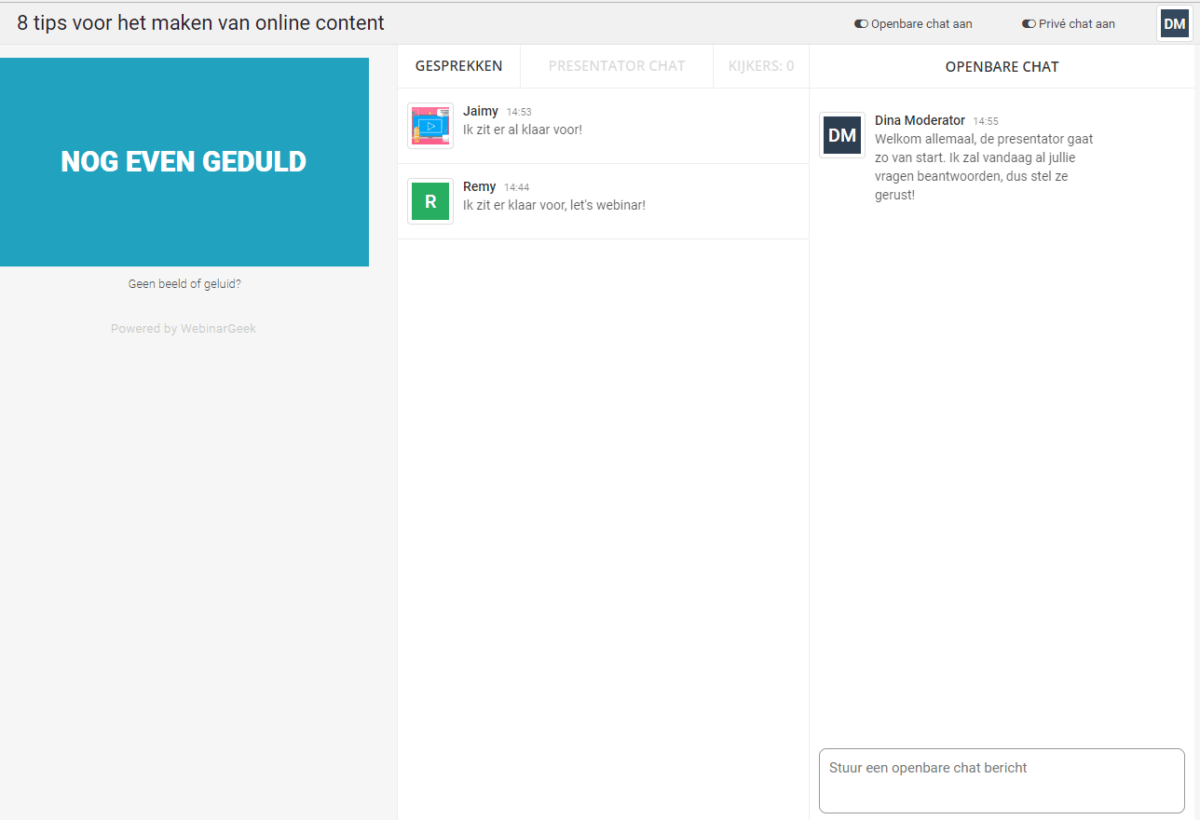Viewport: 1200px width, 820px height.
Task: Click Remy's green R avatar
Action: pos(430,201)
